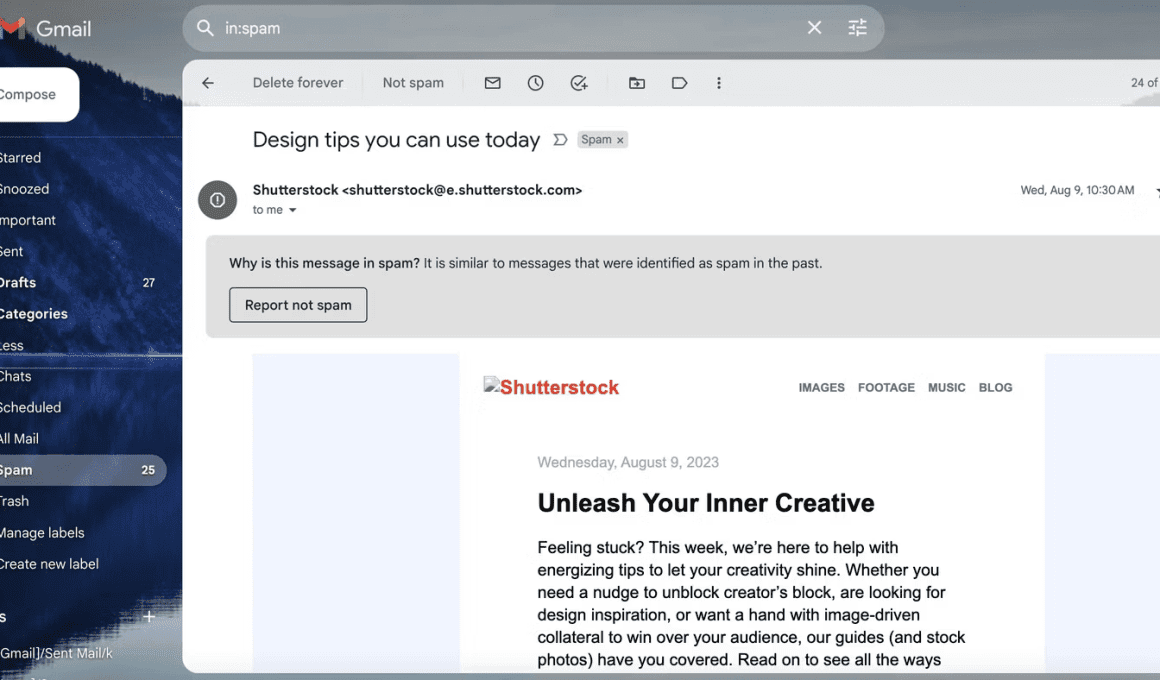
Task: Open the Chats folder
Action: (x=16, y=377)
